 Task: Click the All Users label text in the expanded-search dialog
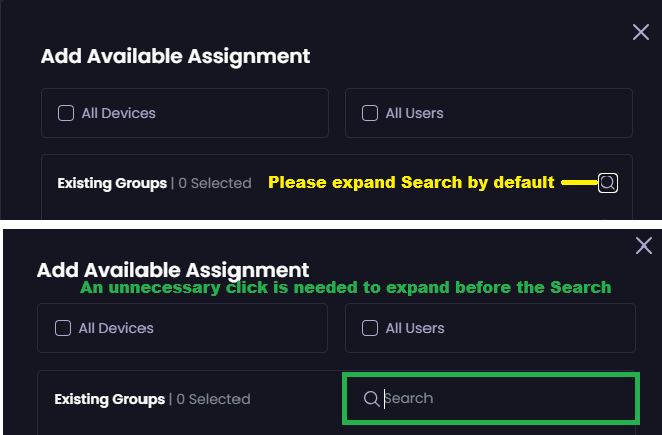414,327
